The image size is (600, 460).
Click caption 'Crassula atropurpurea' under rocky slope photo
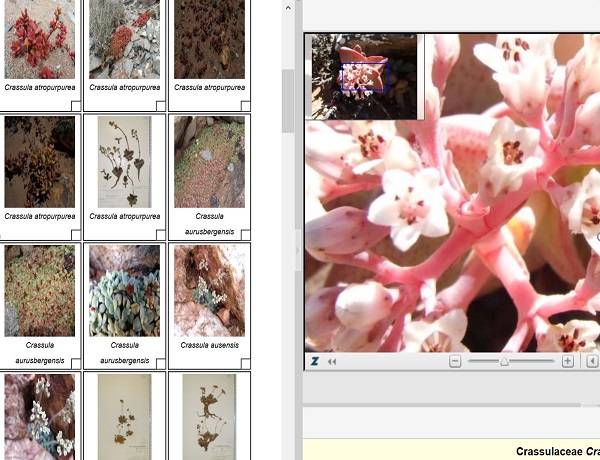coord(125,88)
